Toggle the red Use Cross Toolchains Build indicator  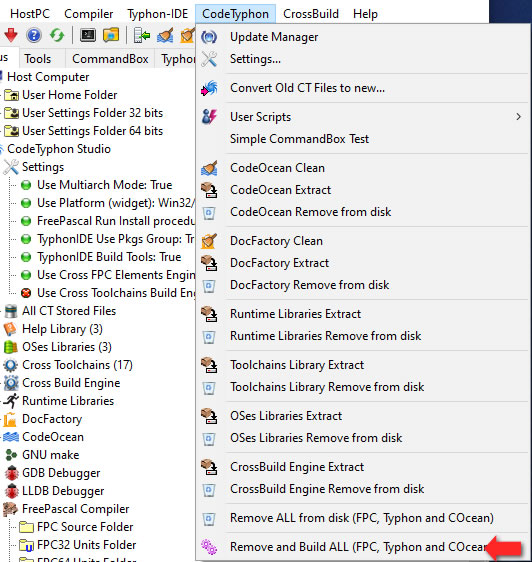pos(26,293)
